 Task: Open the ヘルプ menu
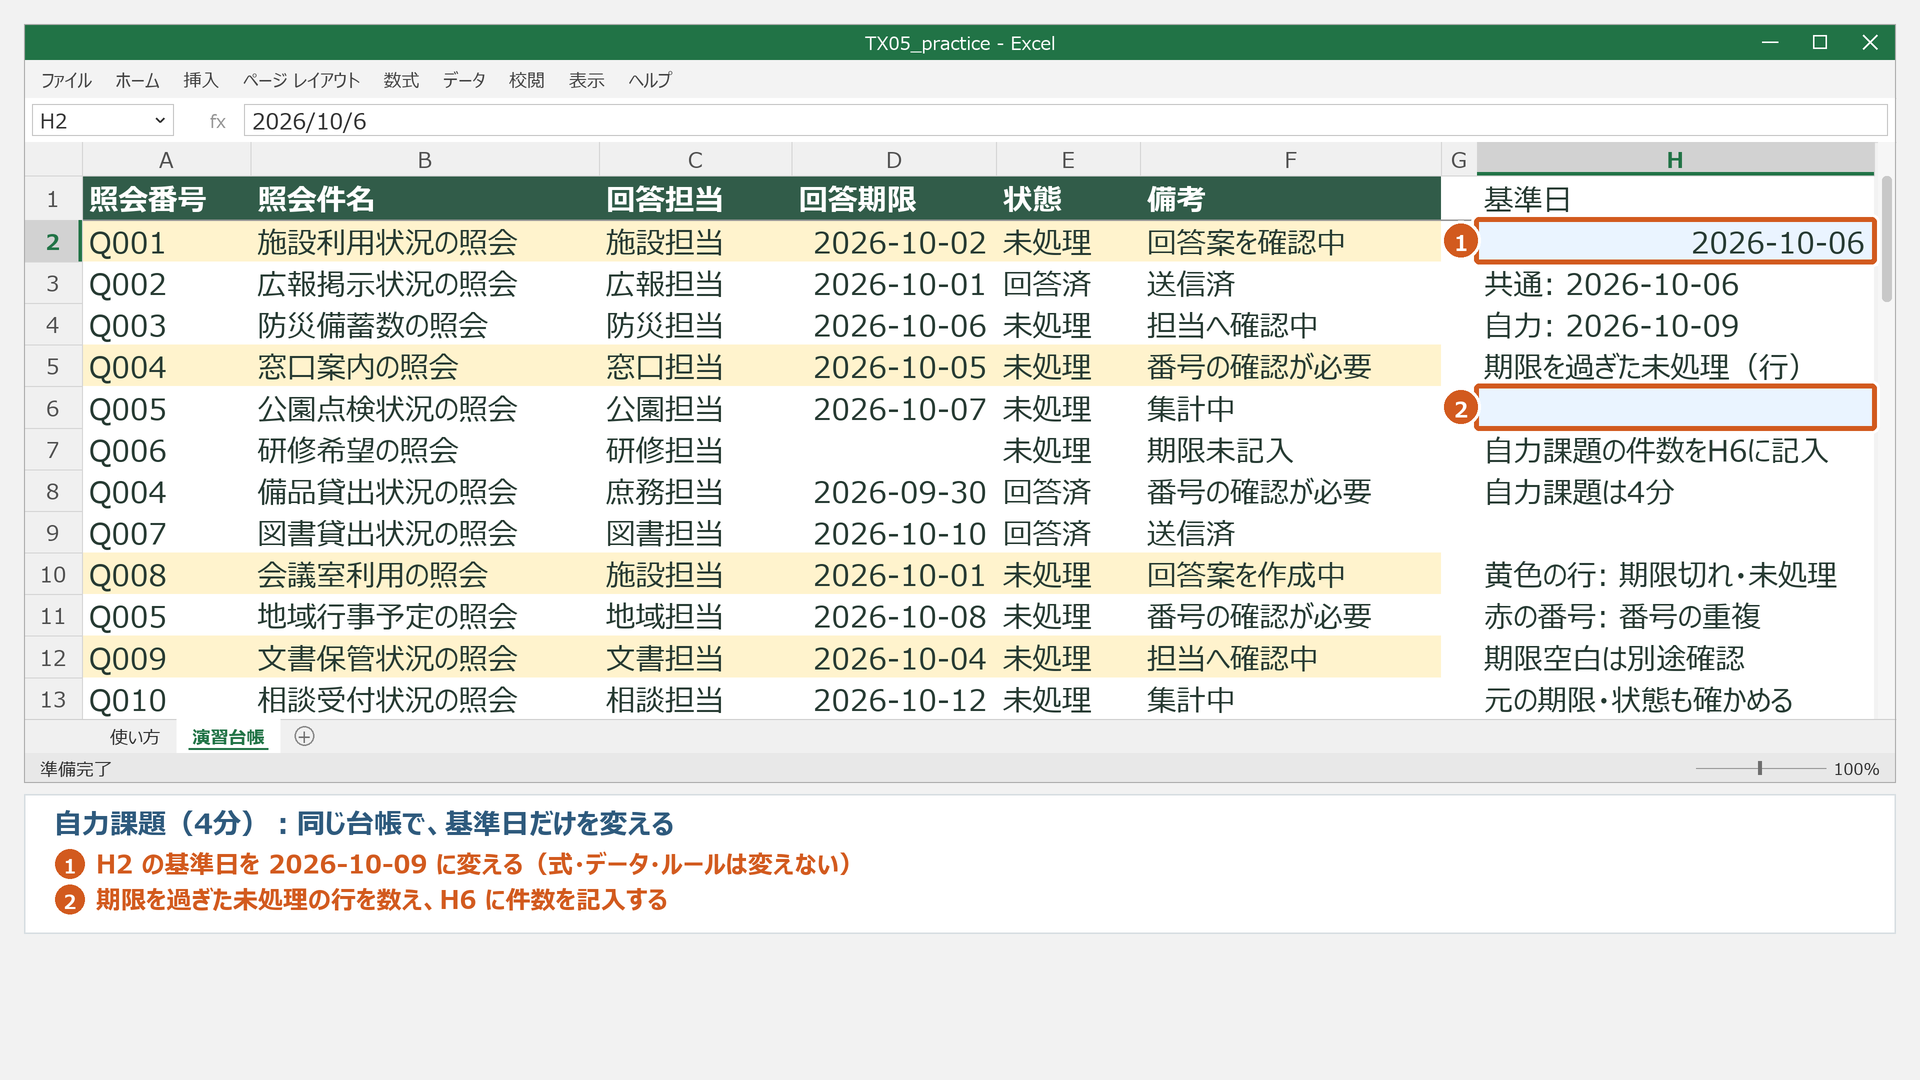[650, 80]
